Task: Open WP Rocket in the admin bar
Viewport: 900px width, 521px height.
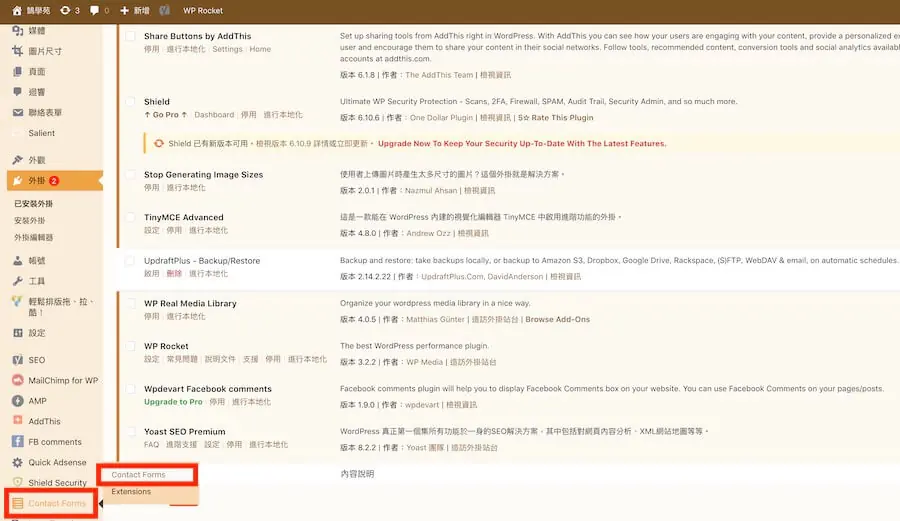Action: coord(203,10)
